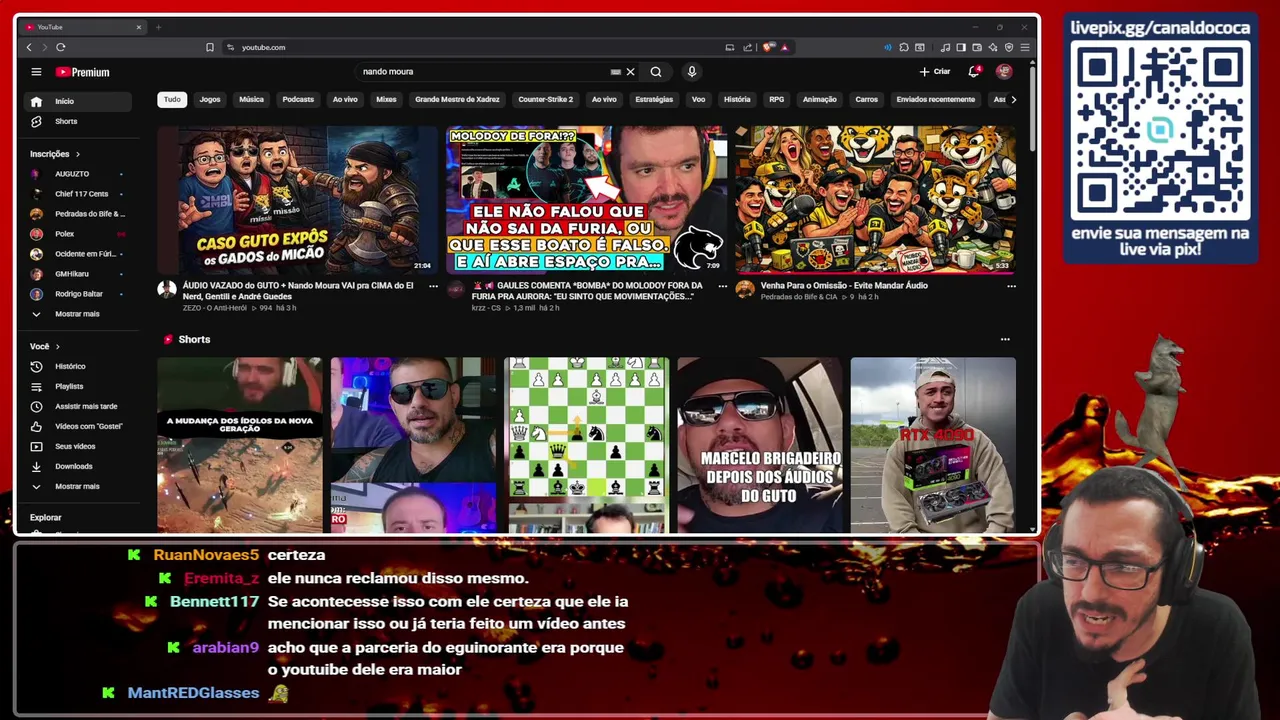Open the notifications bell
This screenshot has height=720, width=1280.
973,72
